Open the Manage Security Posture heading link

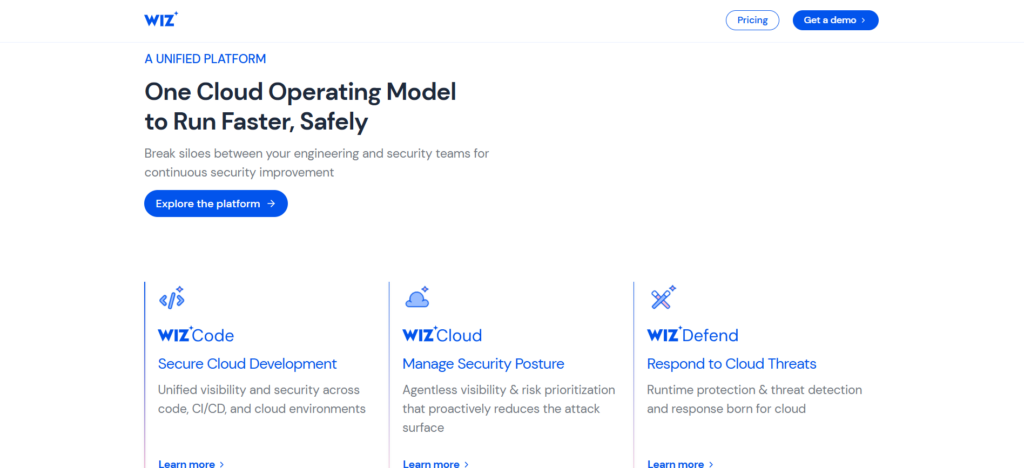(x=483, y=364)
